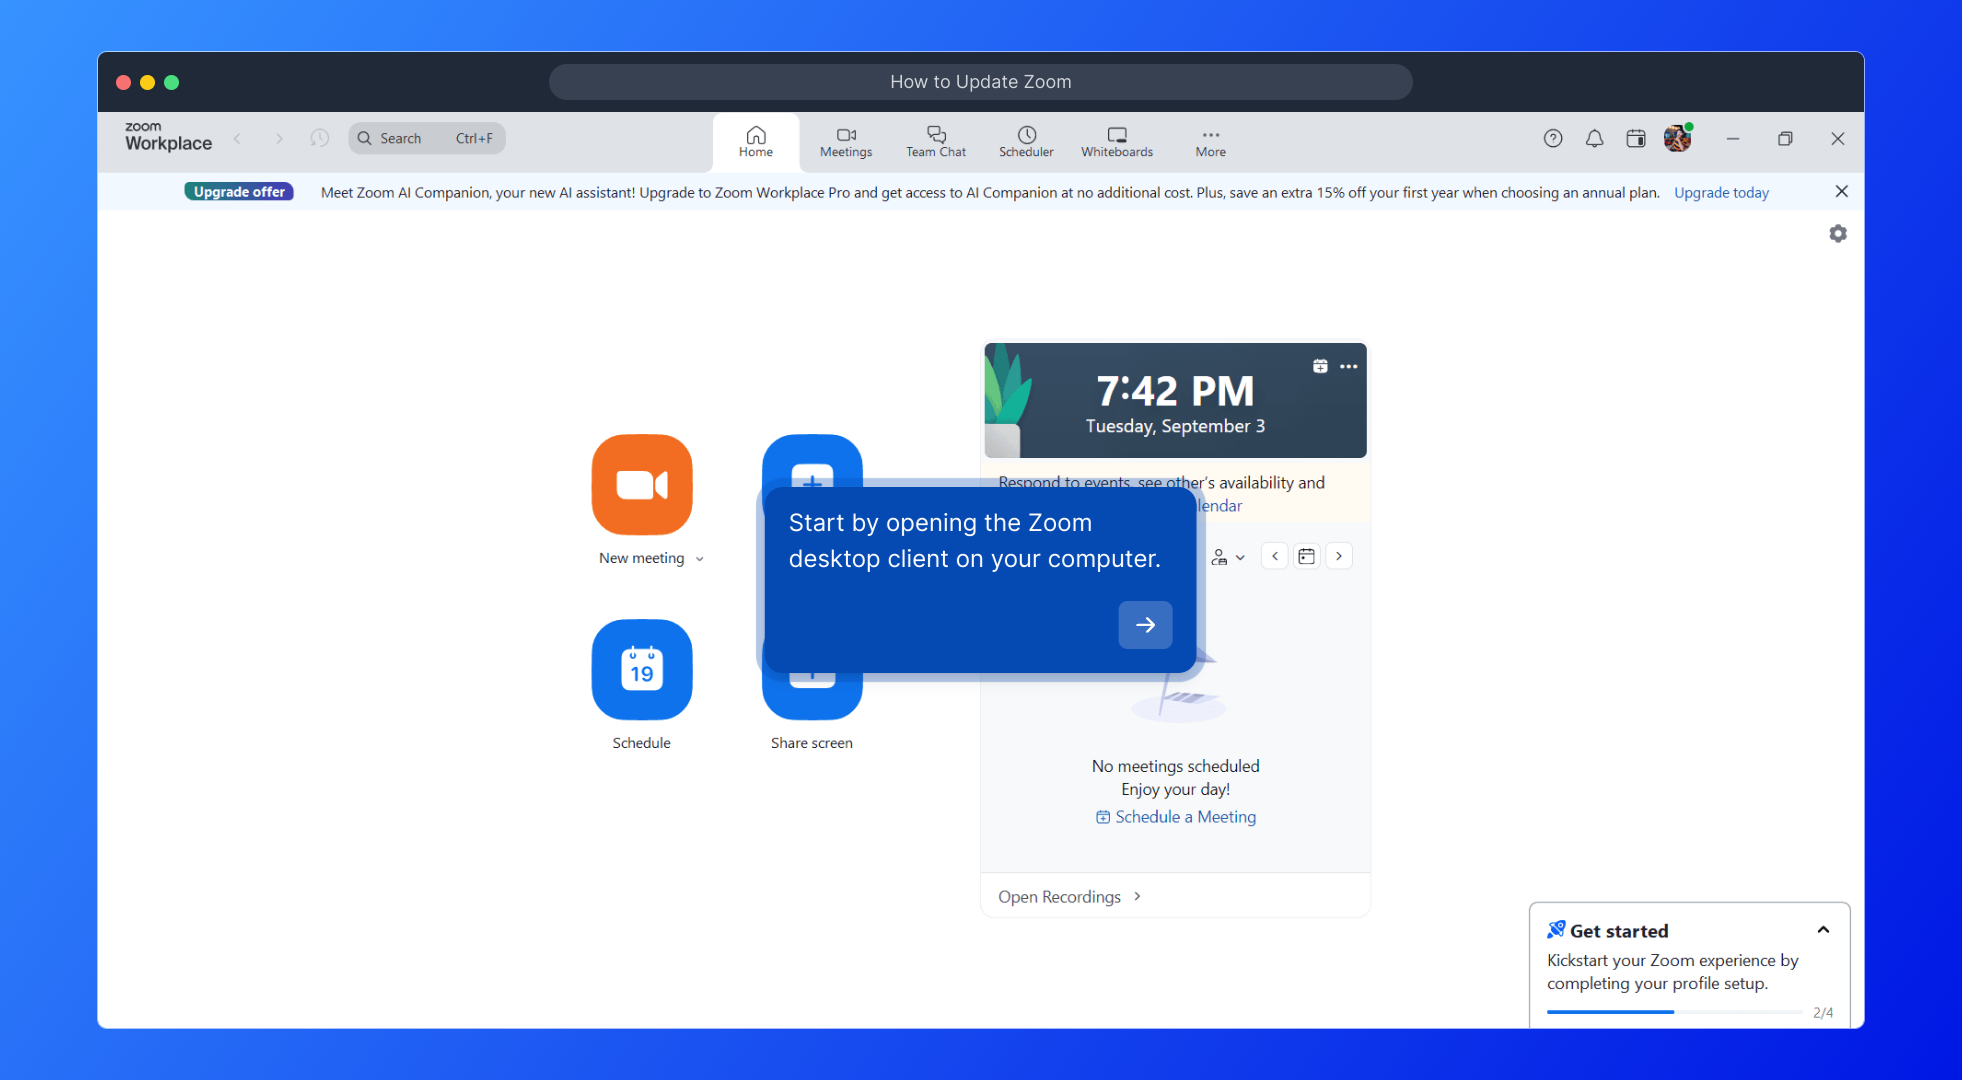The image size is (1962, 1080).
Task: Click the calendar icon in top toolbar
Action: coord(1636,139)
